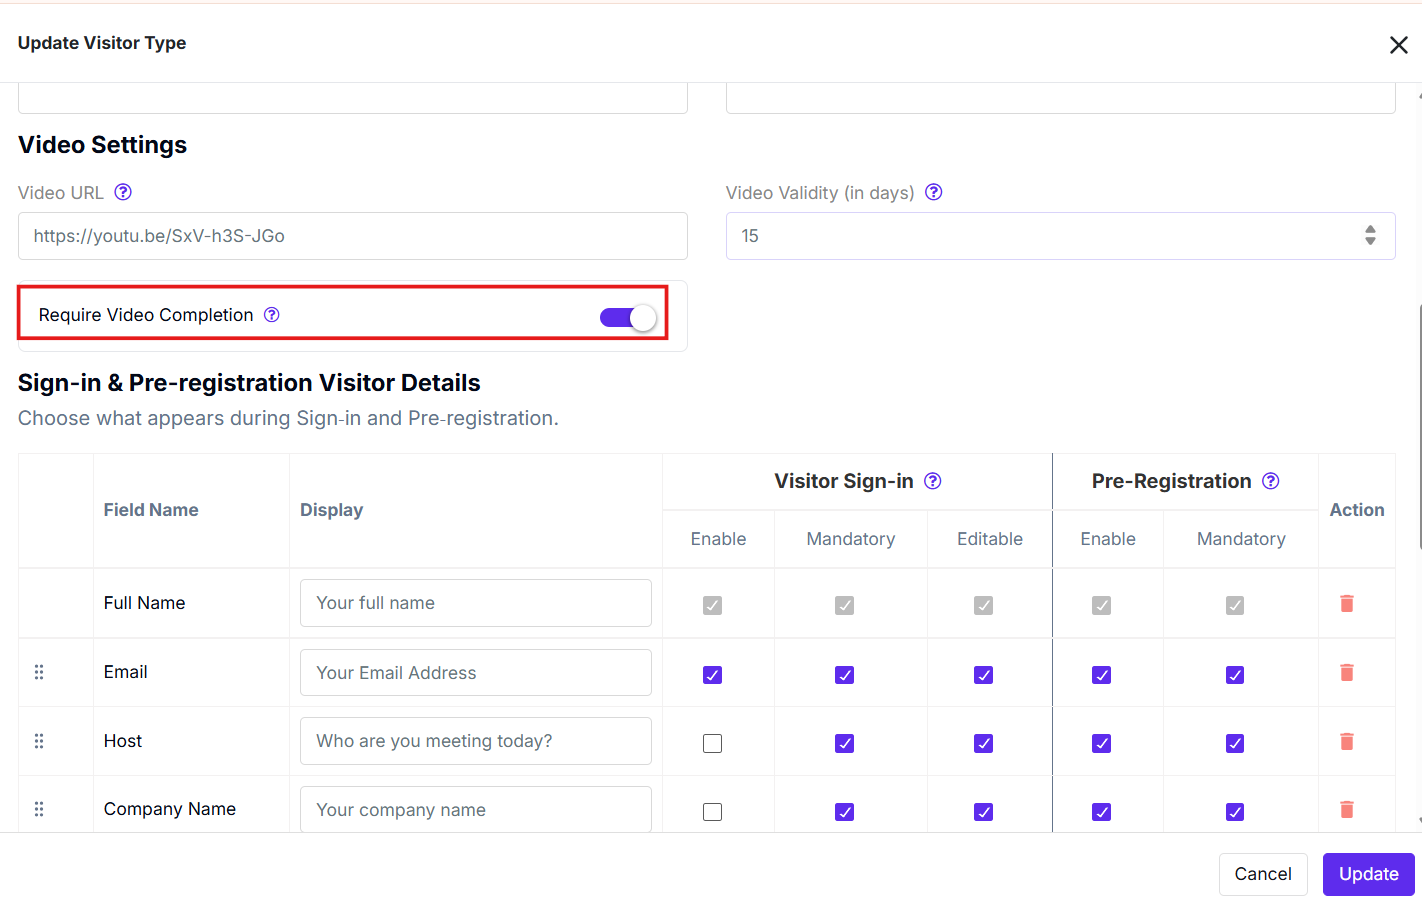Click the Cancel button
This screenshot has height=906, width=1422.
(x=1263, y=874)
